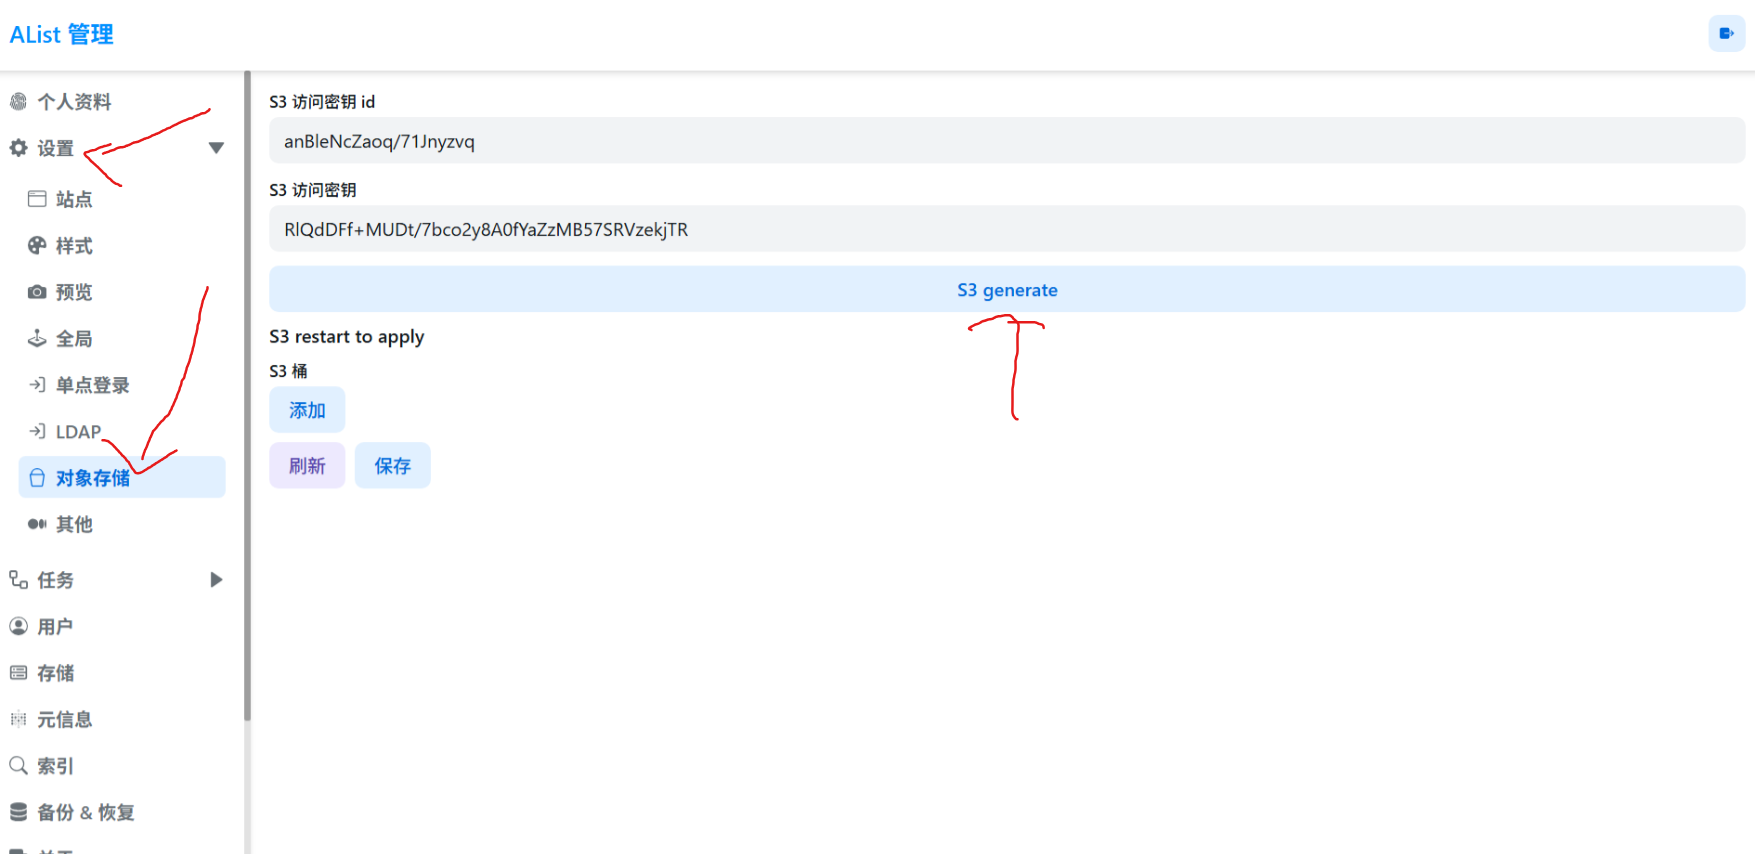Focus the S3 访问密钥 id input field
Viewport: 1755px width, 854px height.
coord(1007,141)
